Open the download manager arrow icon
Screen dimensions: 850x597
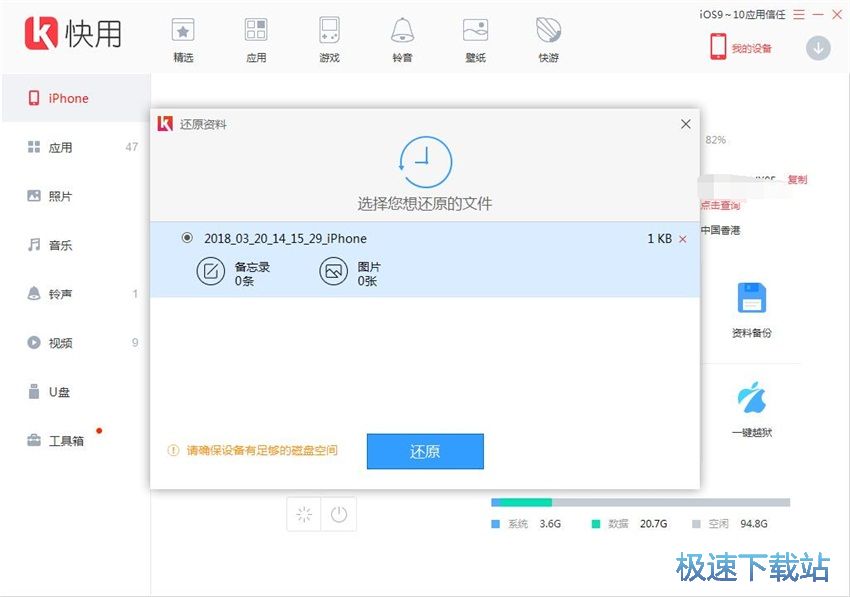pyautogui.click(x=818, y=48)
